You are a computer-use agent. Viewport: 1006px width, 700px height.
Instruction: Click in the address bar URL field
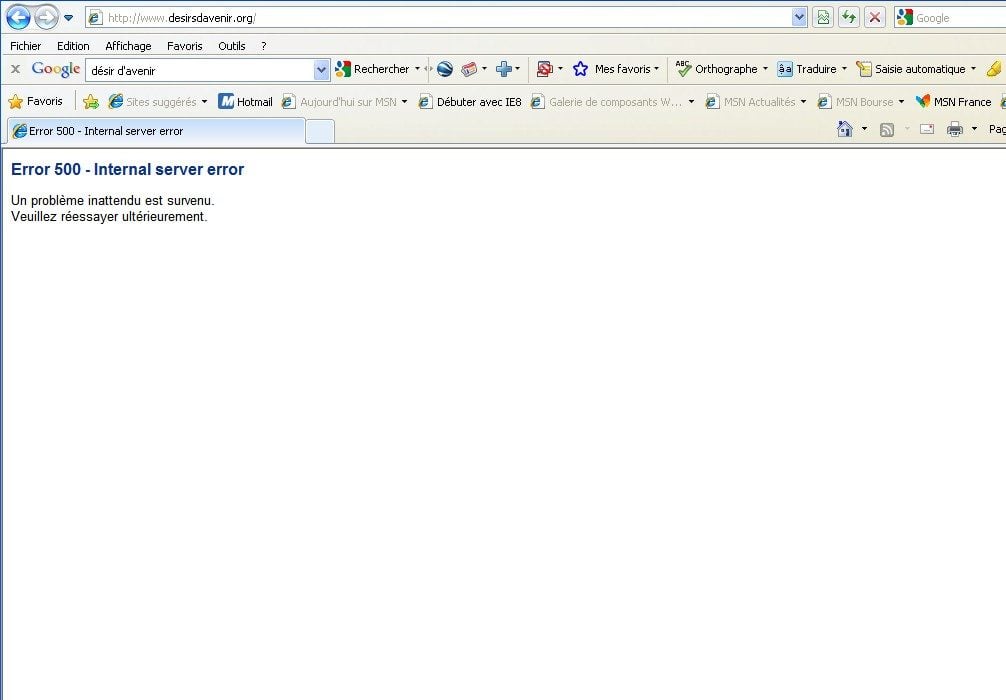click(440, 17)
